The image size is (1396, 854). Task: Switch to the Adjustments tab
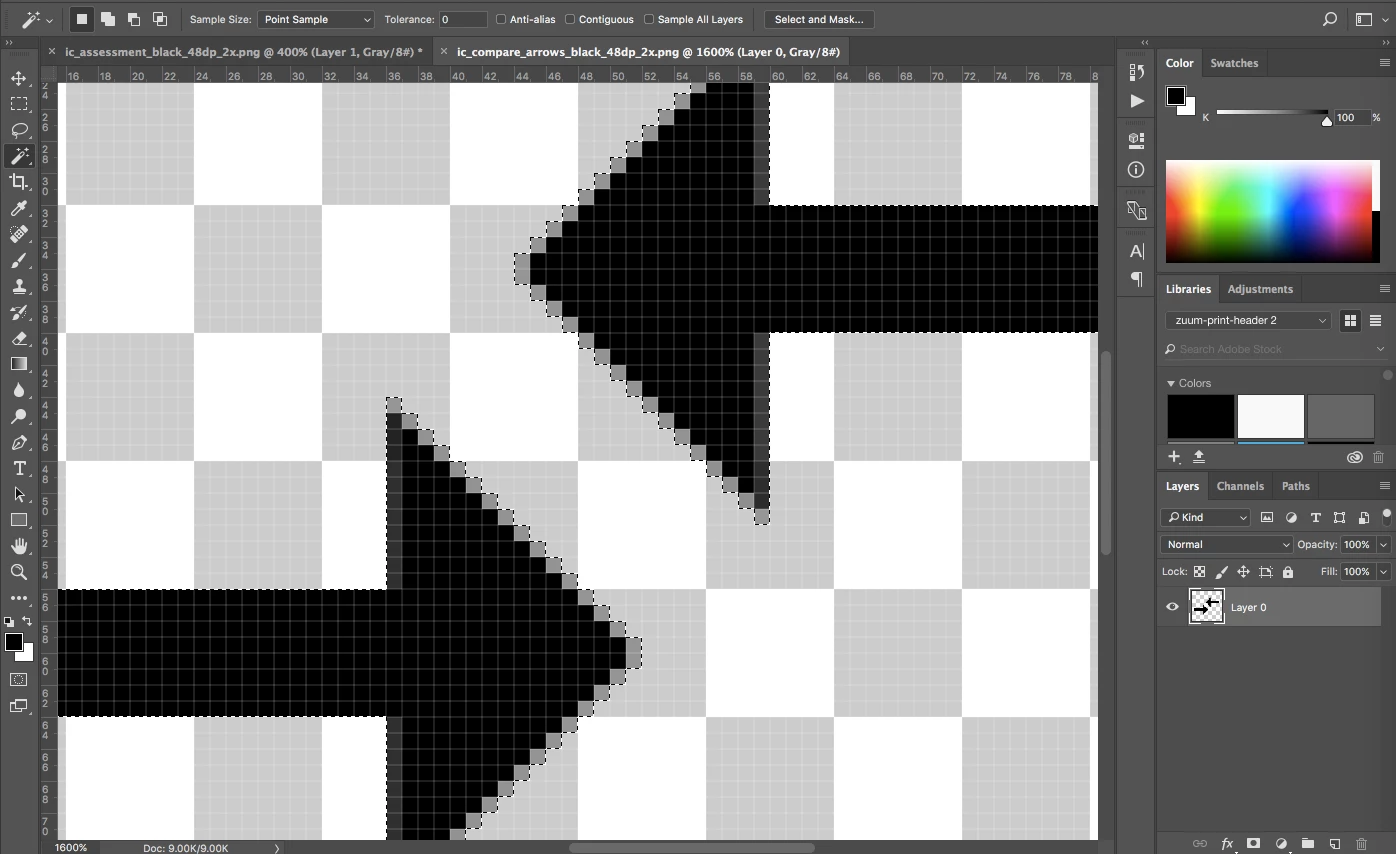pyautogui.click(x=1260, y=289)
